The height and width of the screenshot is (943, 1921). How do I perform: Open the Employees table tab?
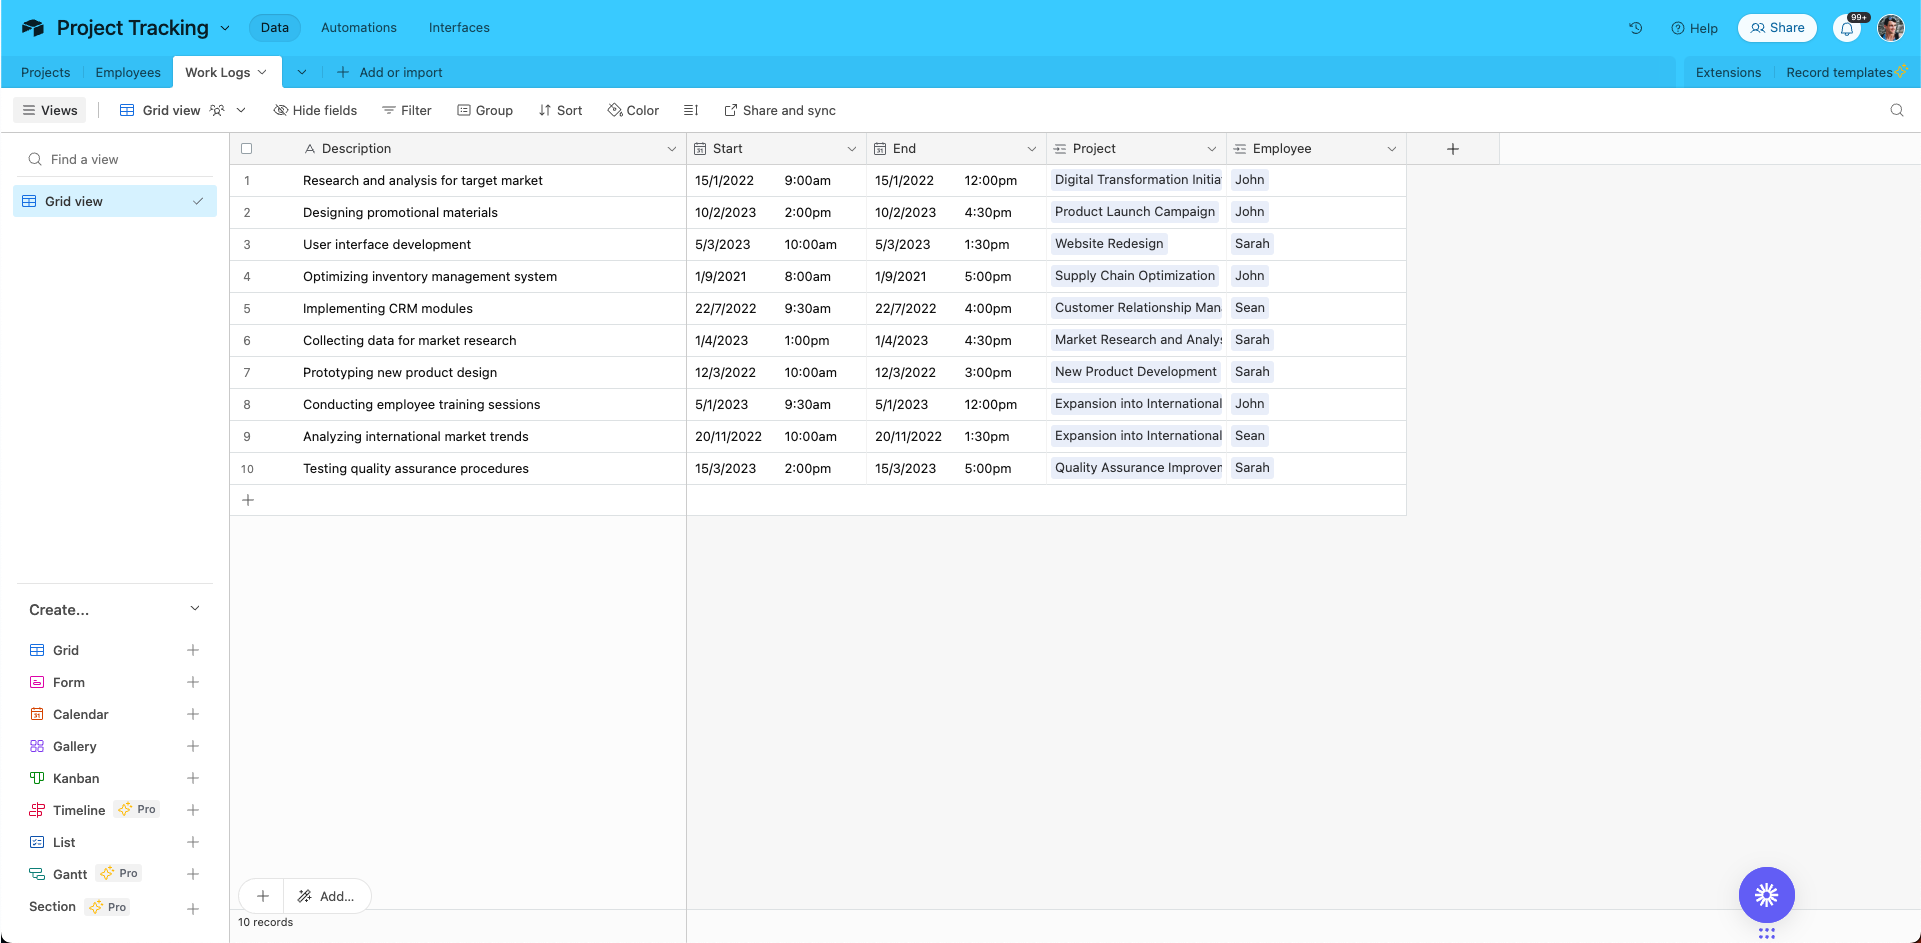click(x=127, y=72)
